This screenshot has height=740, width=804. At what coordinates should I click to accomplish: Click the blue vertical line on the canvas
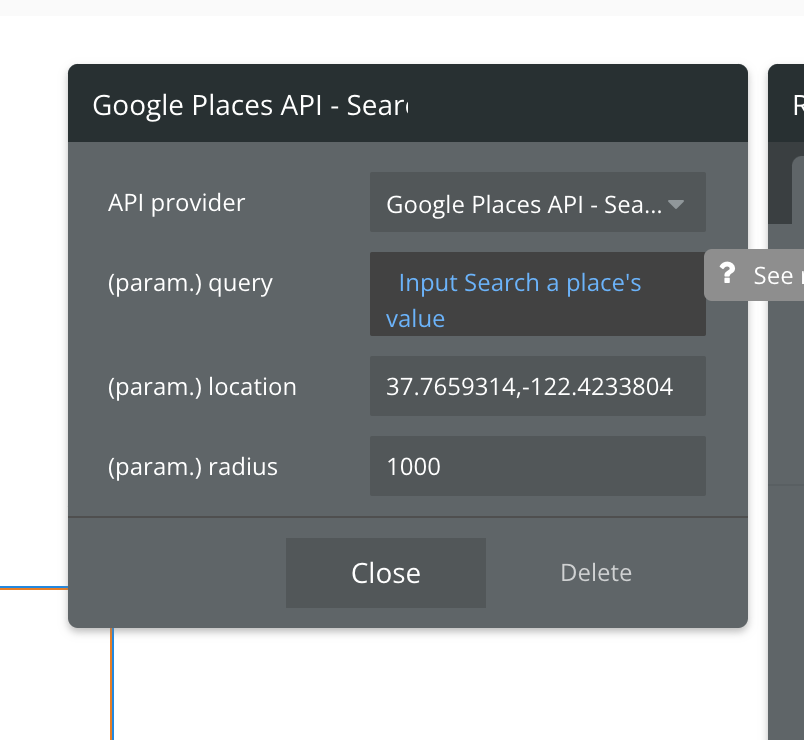point(112,685)
